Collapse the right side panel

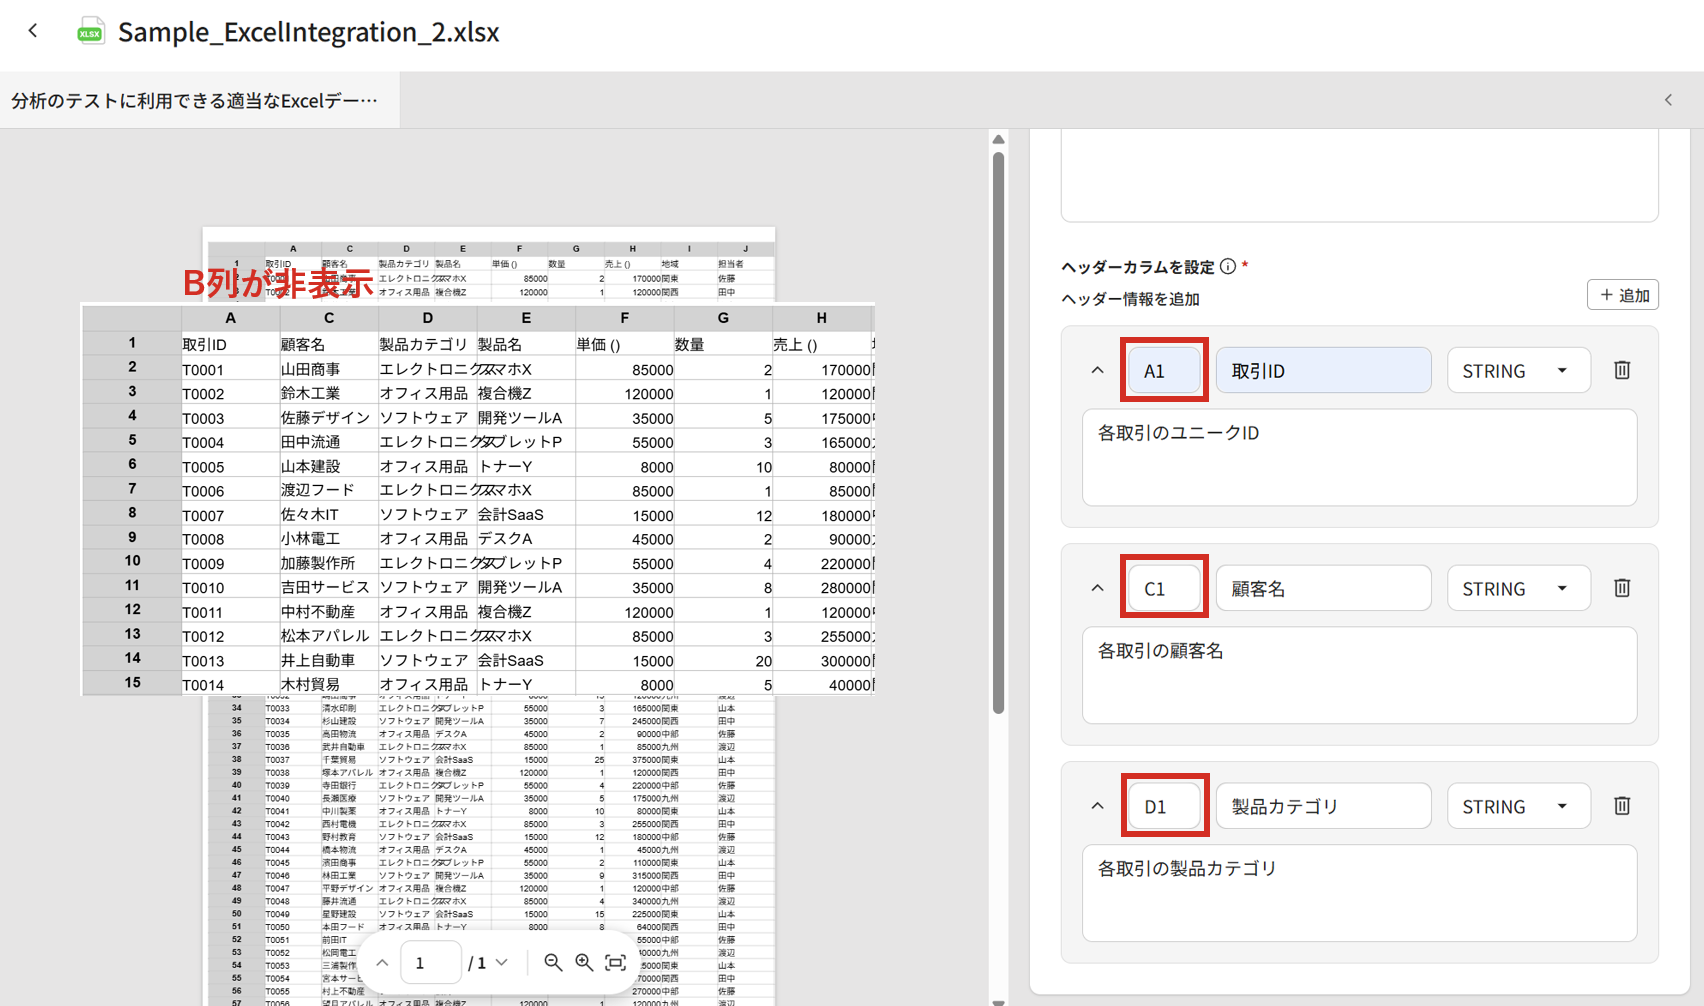tap(1668, 100)
